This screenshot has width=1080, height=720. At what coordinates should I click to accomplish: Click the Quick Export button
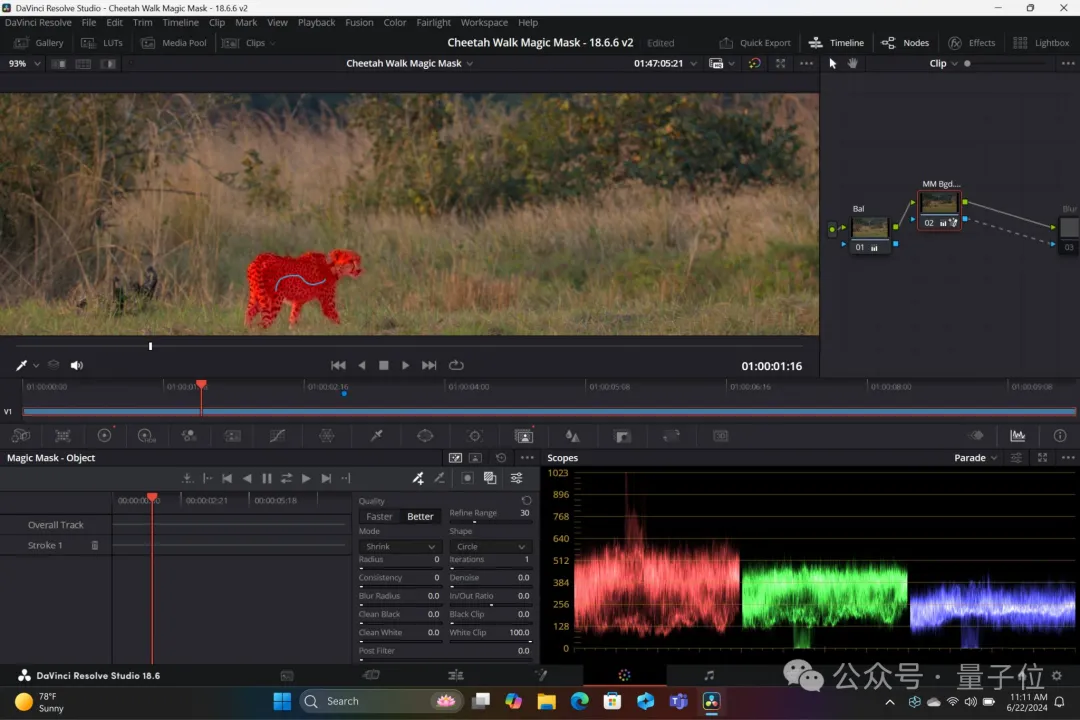point(755,43)
